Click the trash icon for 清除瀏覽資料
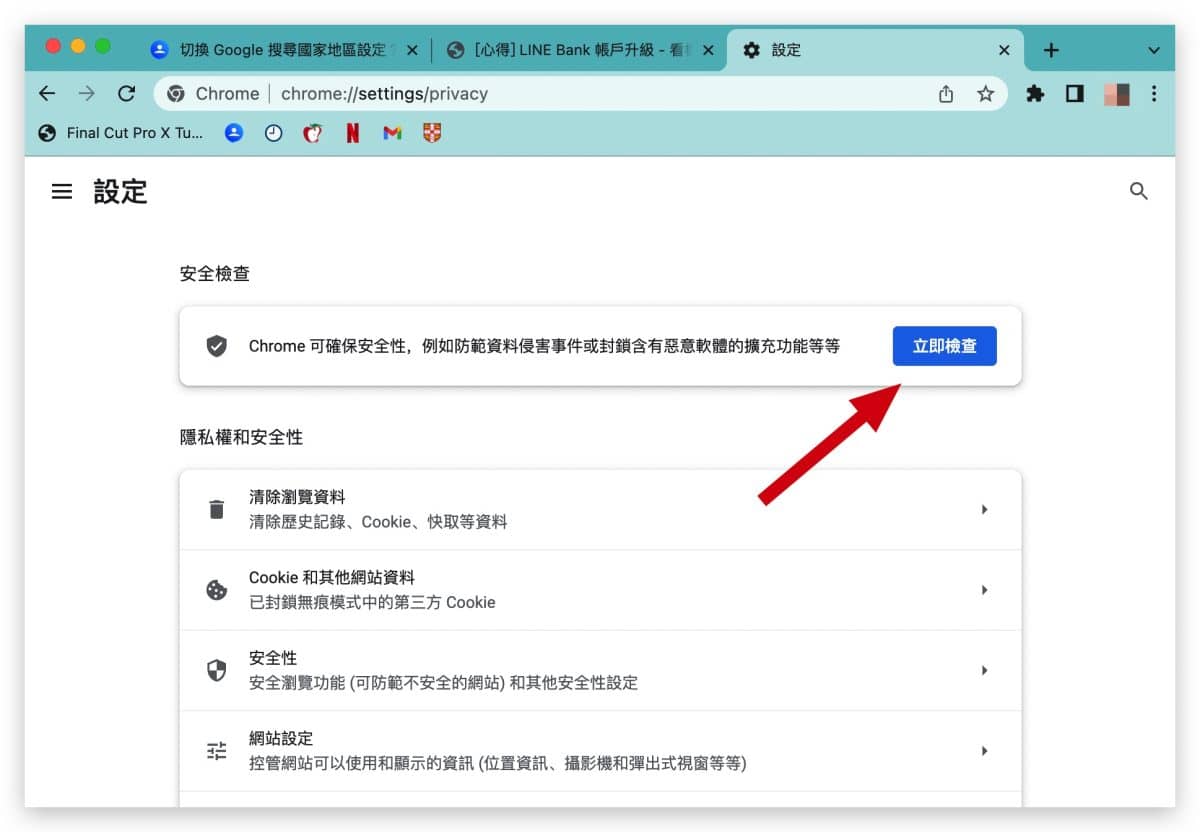1200x832 pixels. click(x=217, y=509)
